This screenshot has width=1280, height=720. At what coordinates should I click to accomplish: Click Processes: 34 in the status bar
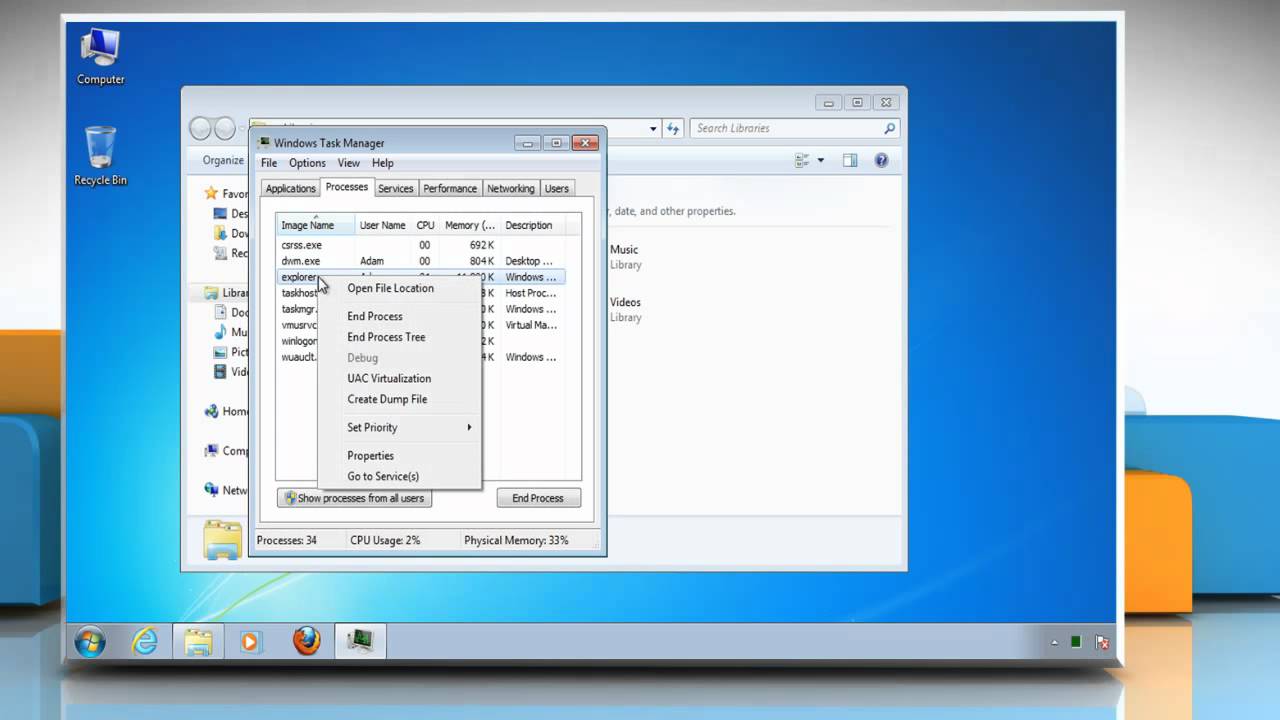pyautogui.click(x=287, y=540)
